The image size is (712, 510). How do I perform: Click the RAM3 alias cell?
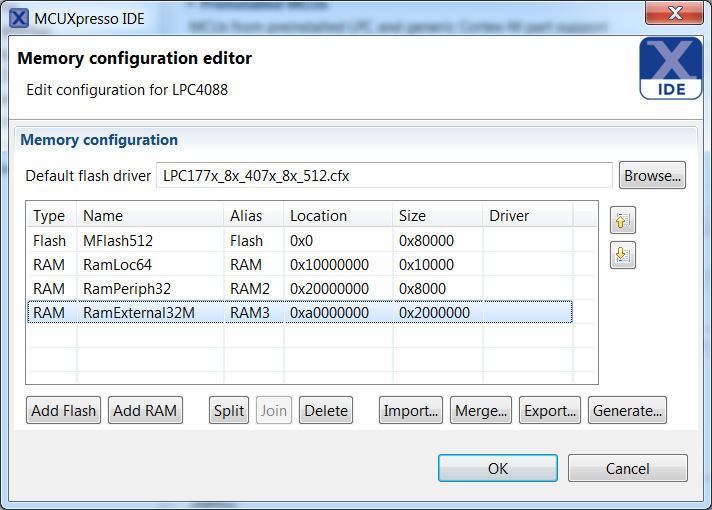pos(254,313)
